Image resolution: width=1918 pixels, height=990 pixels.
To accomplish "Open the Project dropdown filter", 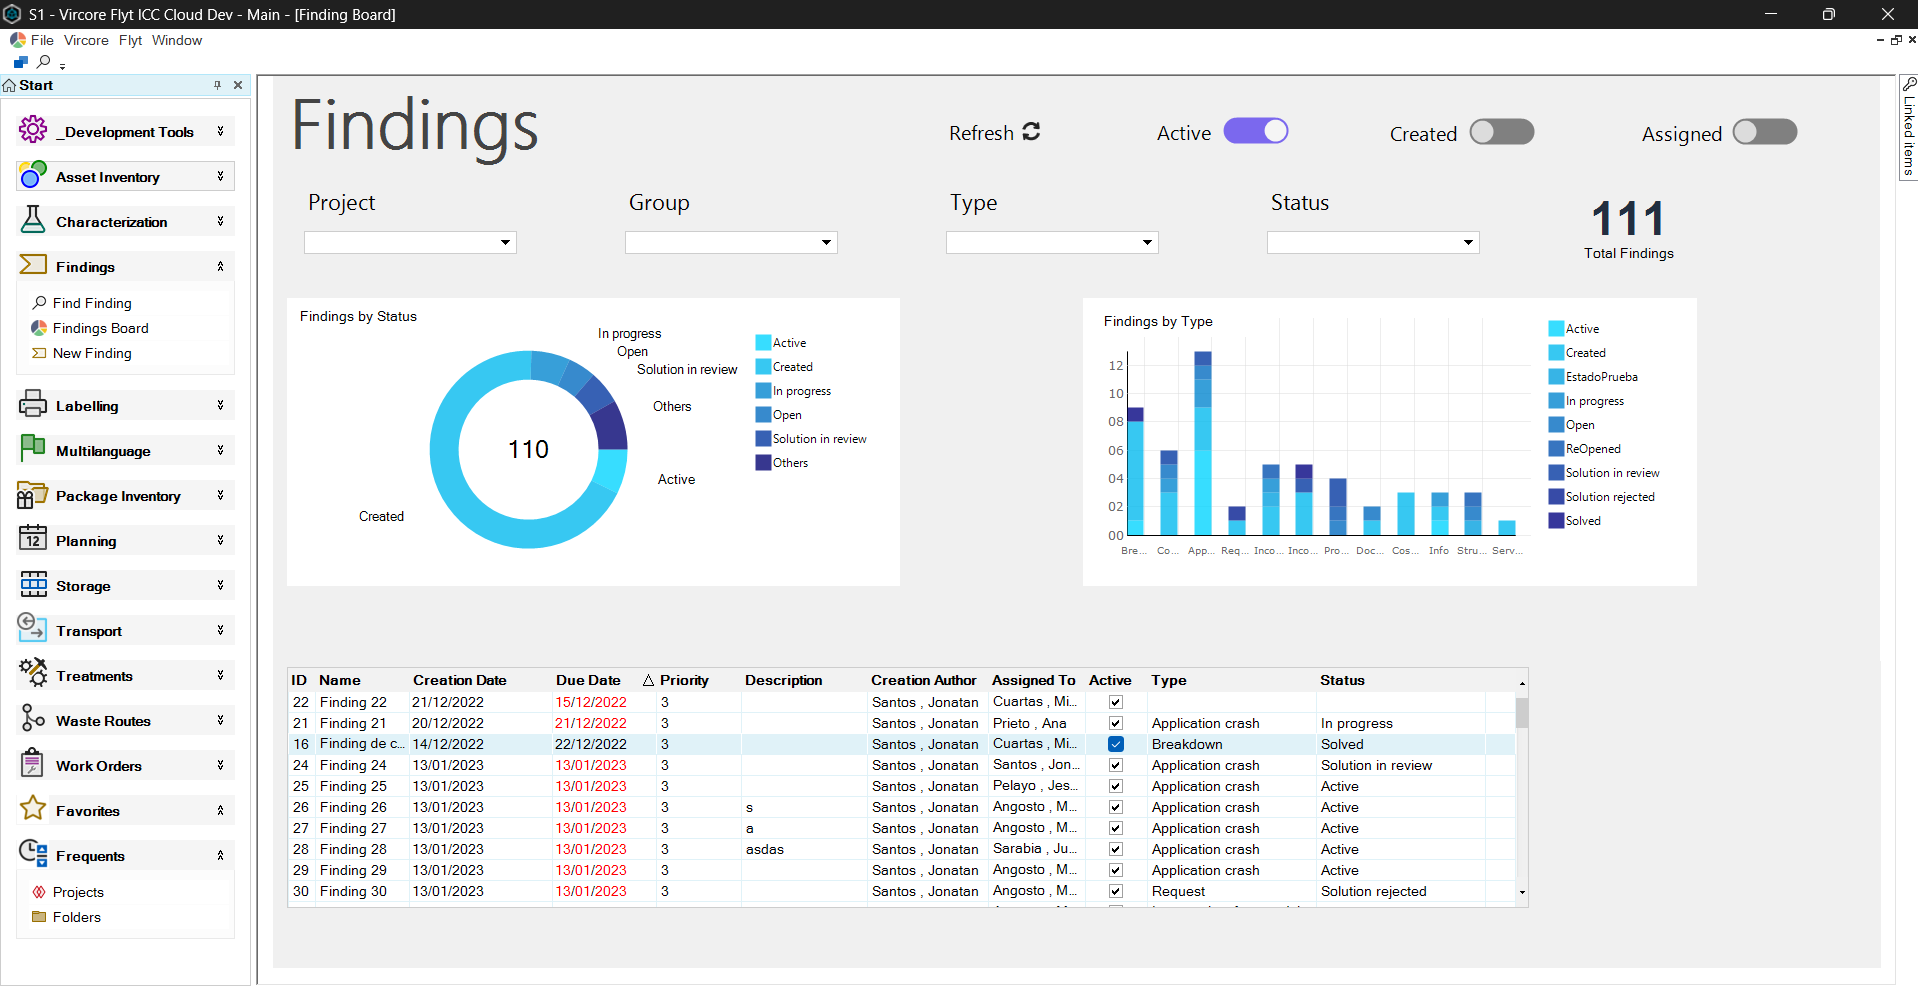I will click(x=410, y=242).
